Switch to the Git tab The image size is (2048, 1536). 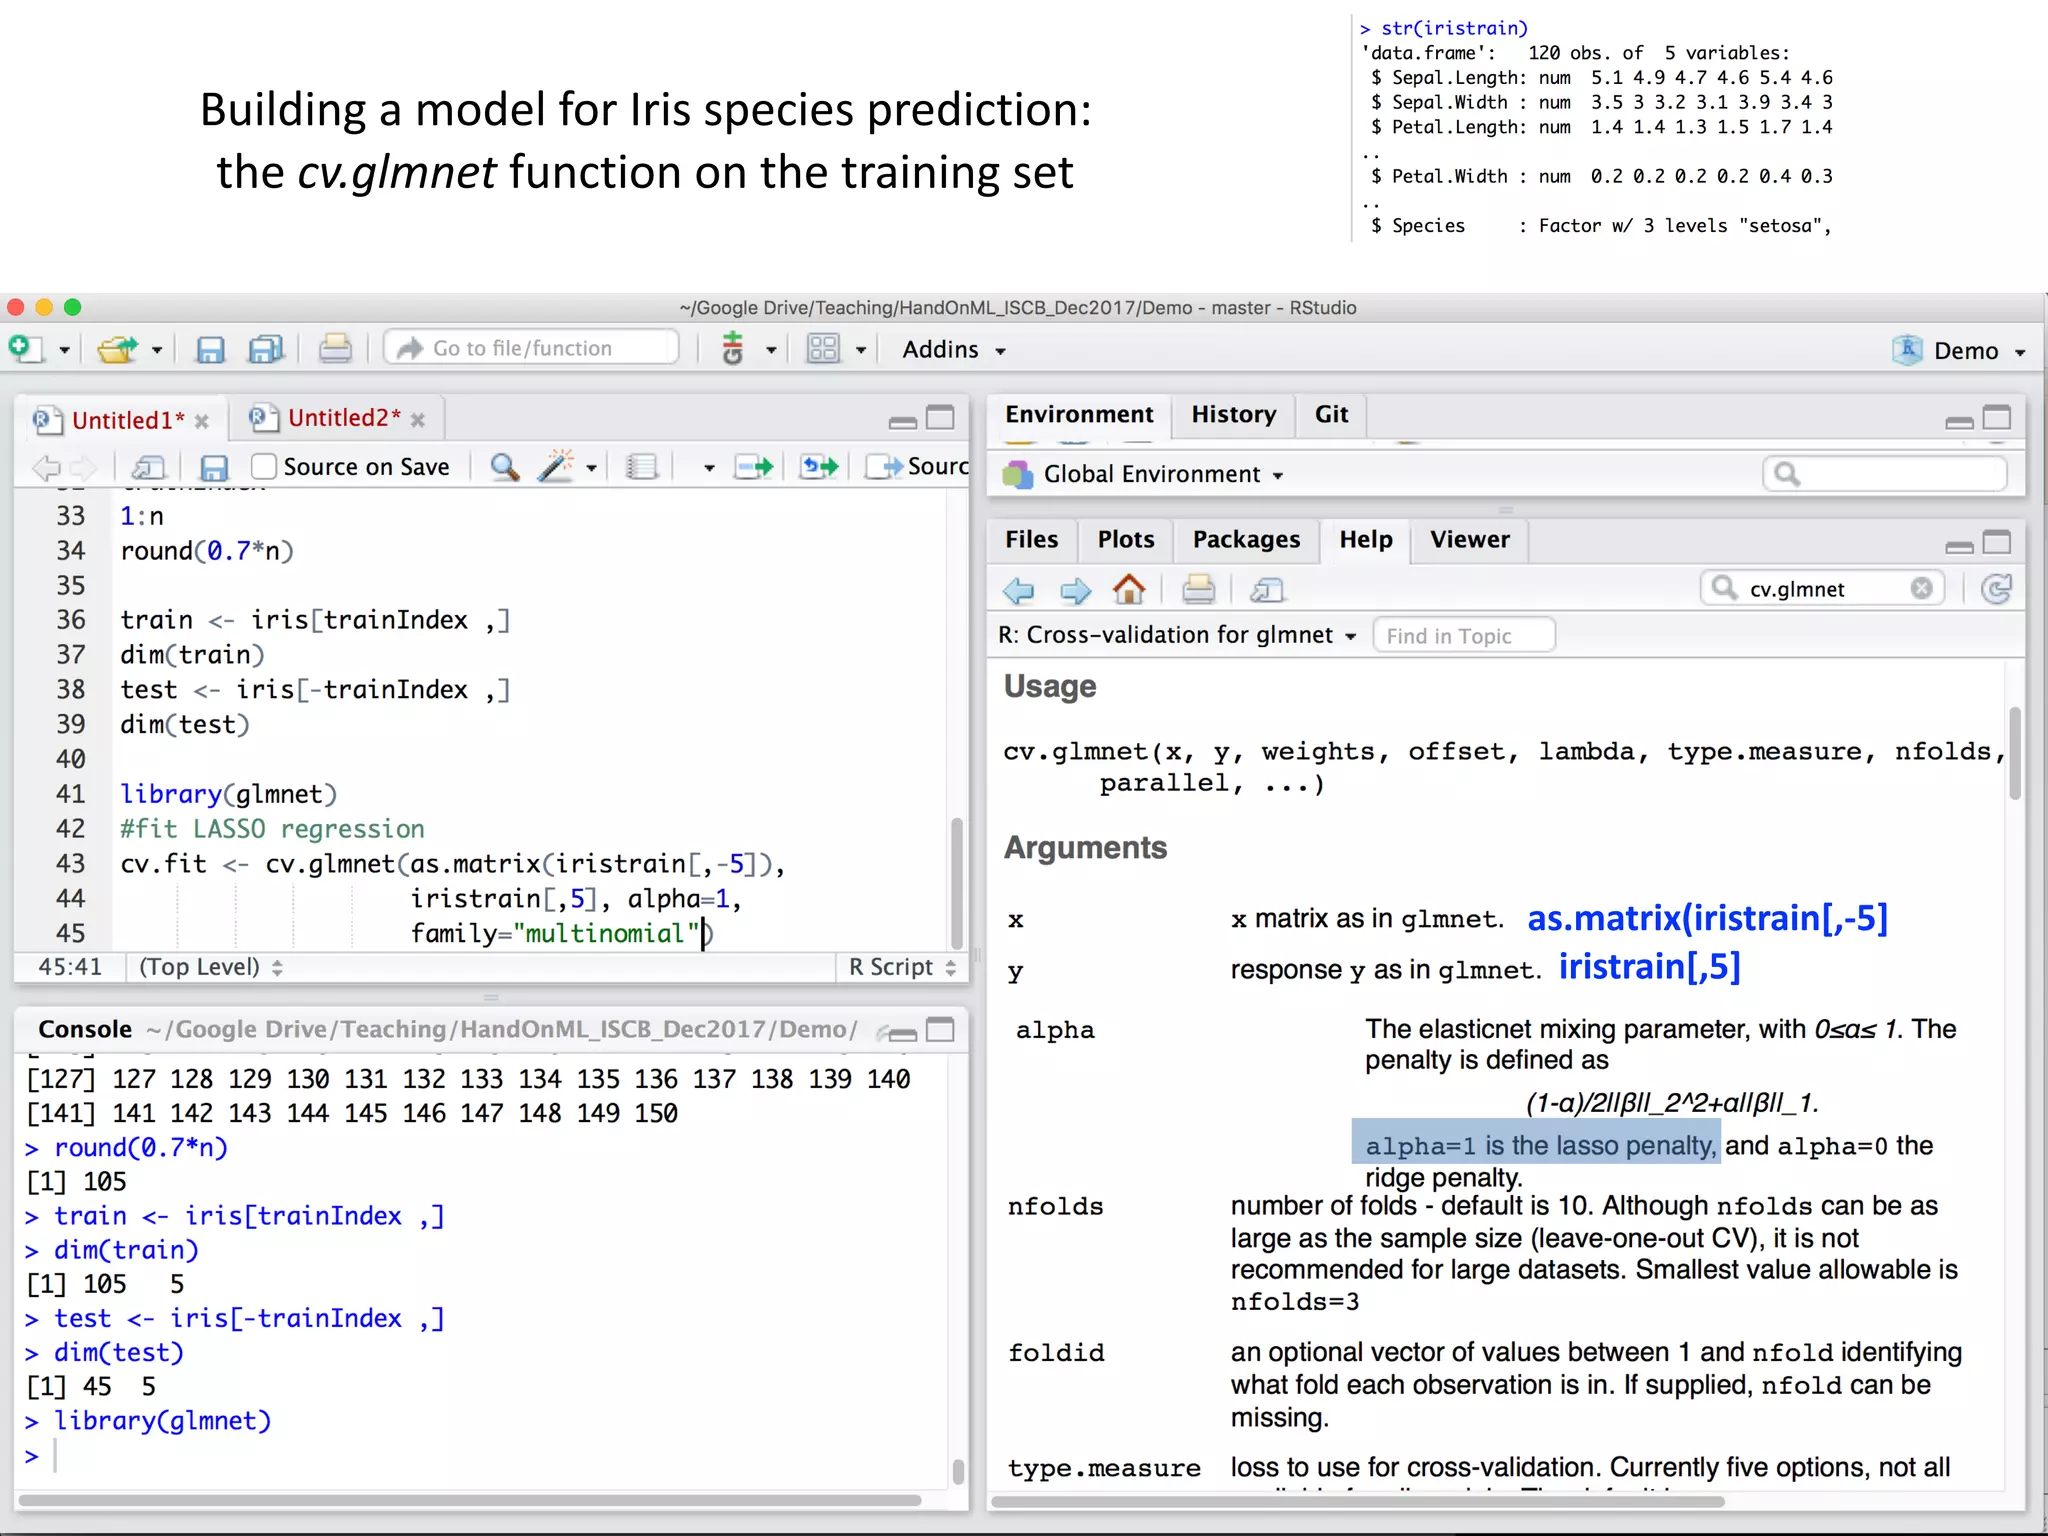1331,415
